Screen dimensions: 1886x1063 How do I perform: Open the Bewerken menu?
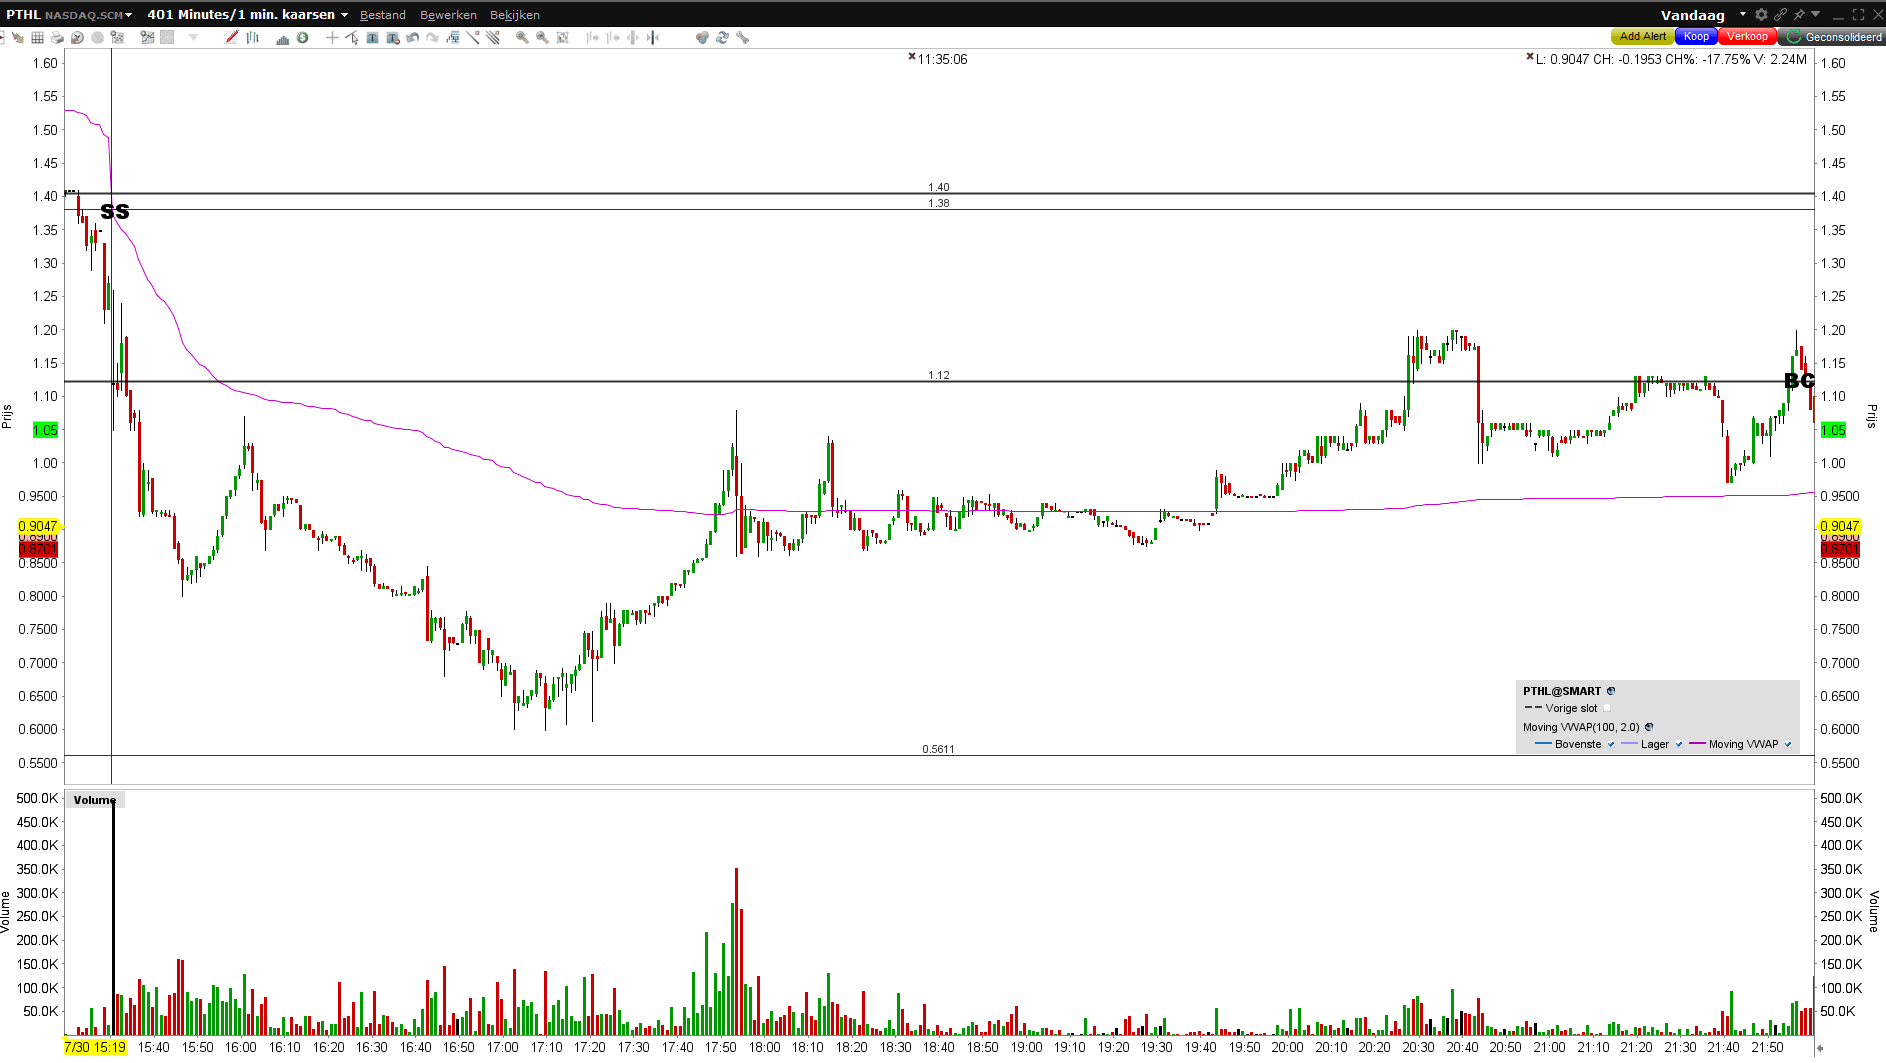click(x=448, y=15)
